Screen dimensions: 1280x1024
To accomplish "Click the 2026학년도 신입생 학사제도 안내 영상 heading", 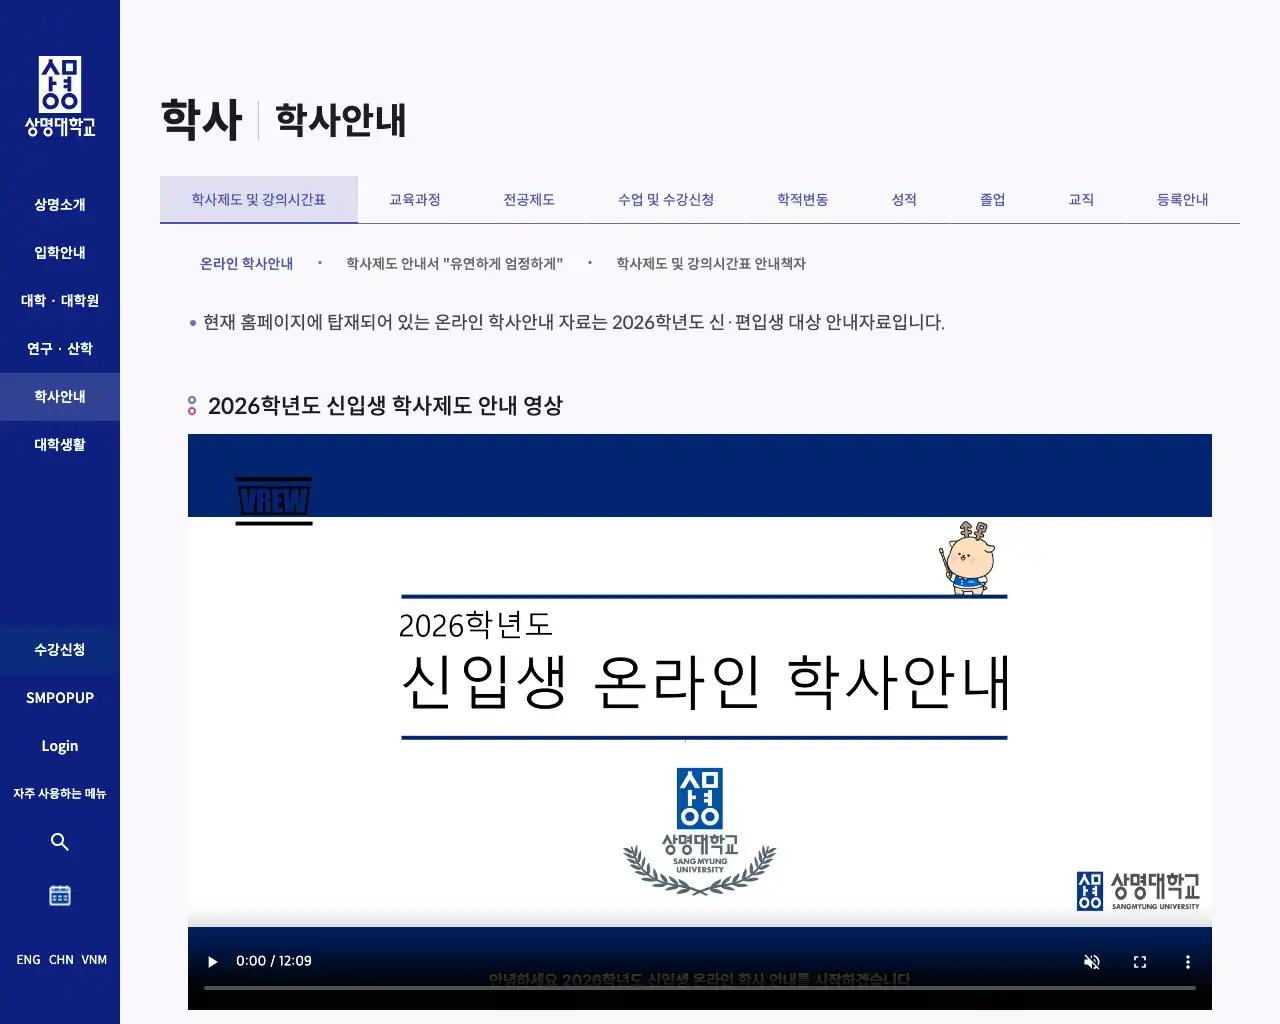I will [385, 406].
